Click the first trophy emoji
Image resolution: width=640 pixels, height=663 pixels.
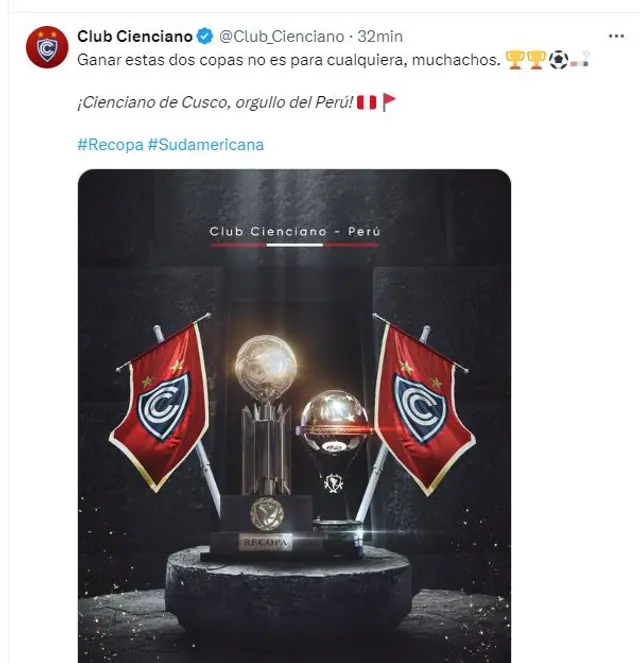tap(515, 60)
